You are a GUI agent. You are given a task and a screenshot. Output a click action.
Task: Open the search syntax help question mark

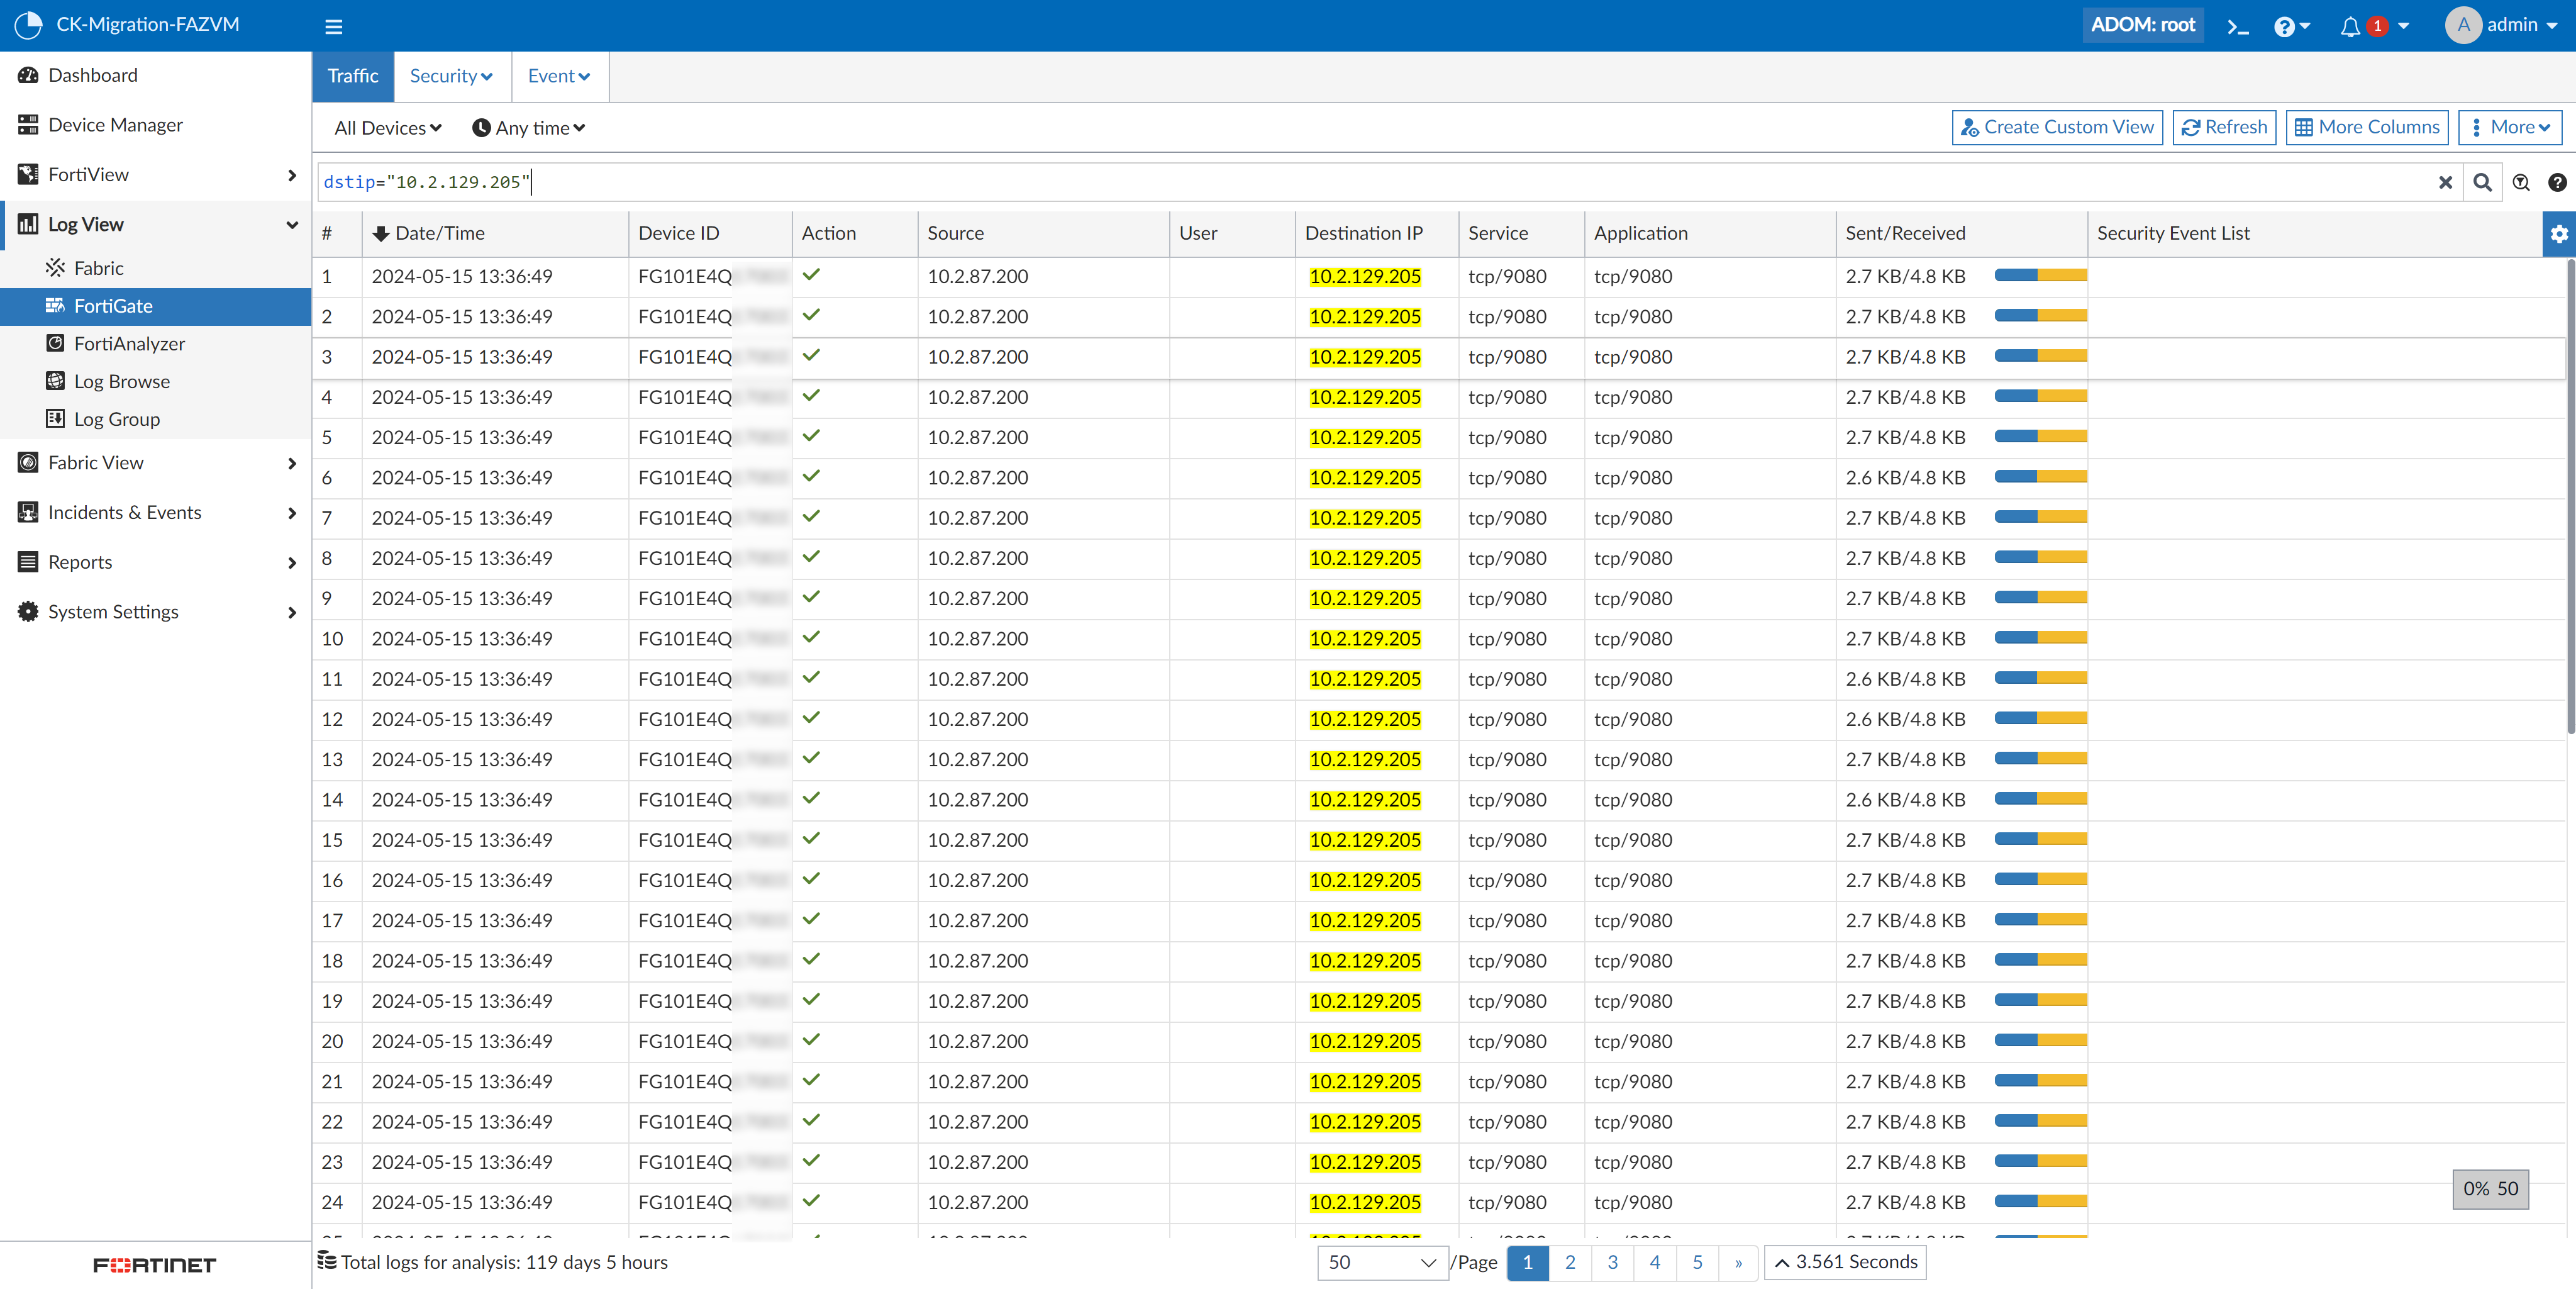[2557, 182]
